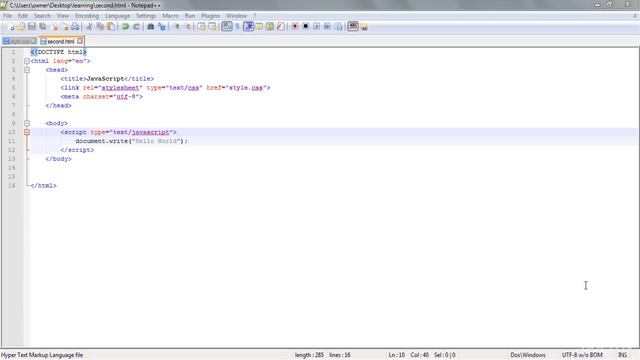Switch to the style.css tab

[20, 41]
